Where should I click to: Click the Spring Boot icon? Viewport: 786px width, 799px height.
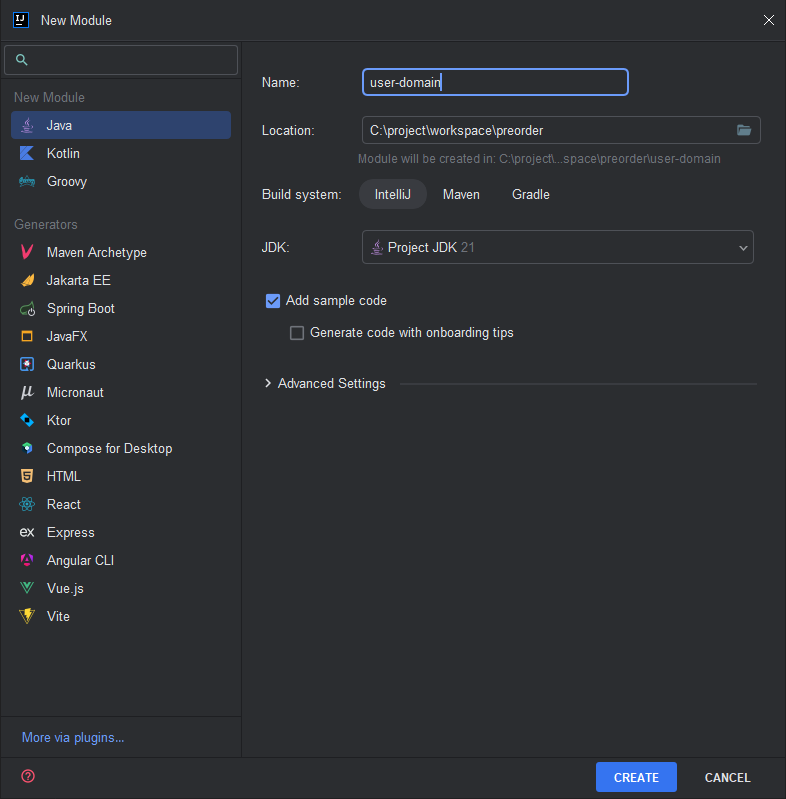coord(27,309)
